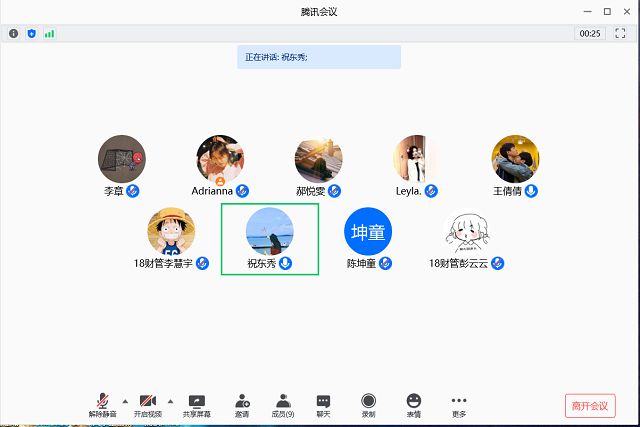Viewport: 640px width, 427px height.
Task: Open the invite (邀请) panel
Action: 242,404
